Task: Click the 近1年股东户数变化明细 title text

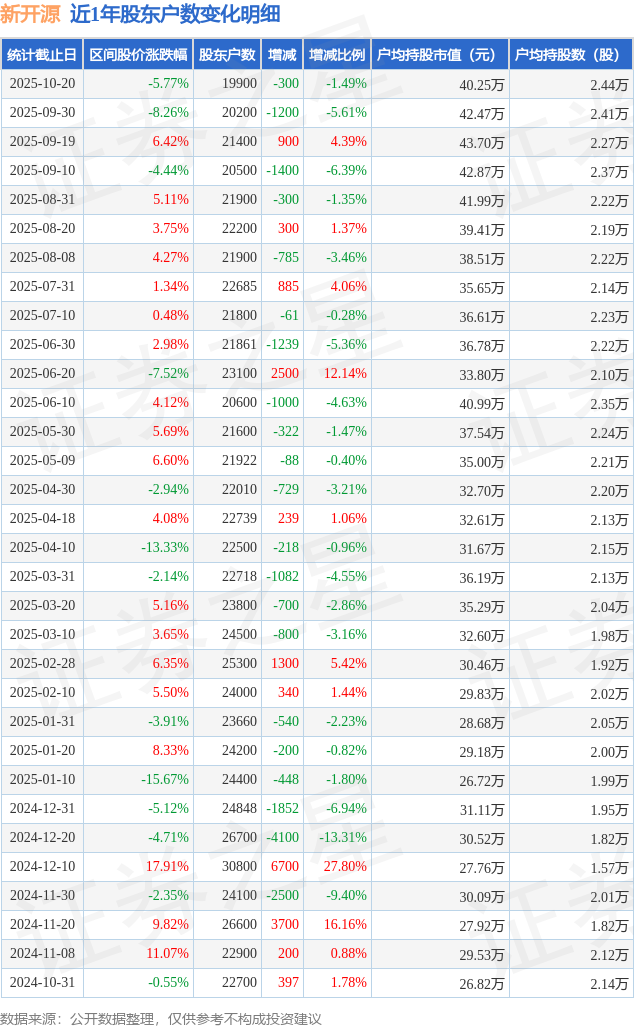Action: [175, 14]
